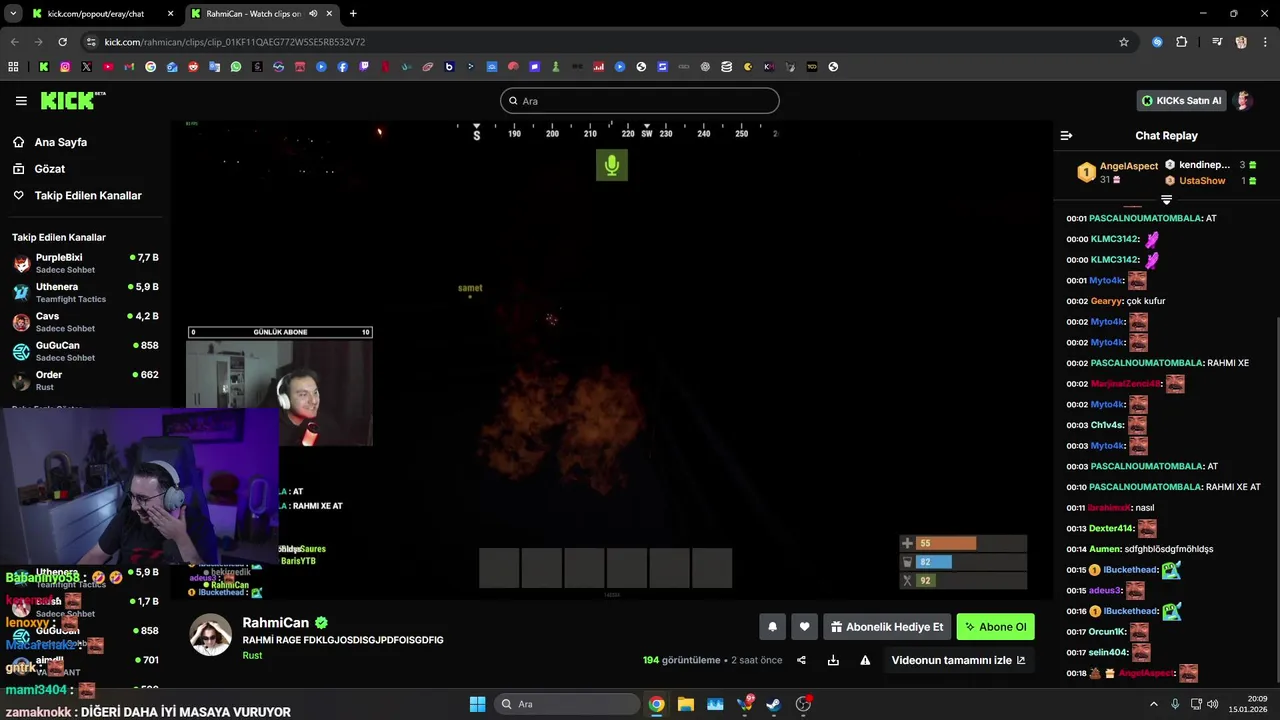Open the Chrome three-dot menu
The width and height of the screenshot is (1280, 720).
(x=1265, y=42)
